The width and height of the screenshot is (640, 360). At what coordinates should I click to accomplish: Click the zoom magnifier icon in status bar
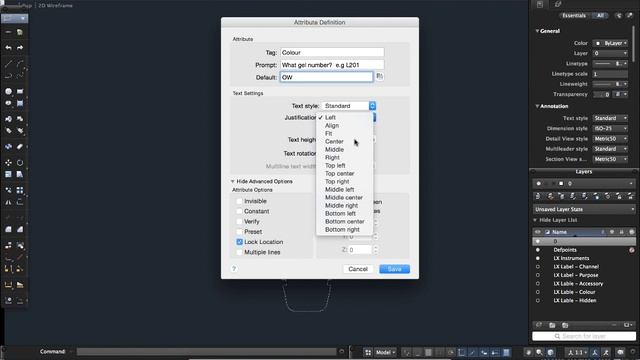pos(539,352)
